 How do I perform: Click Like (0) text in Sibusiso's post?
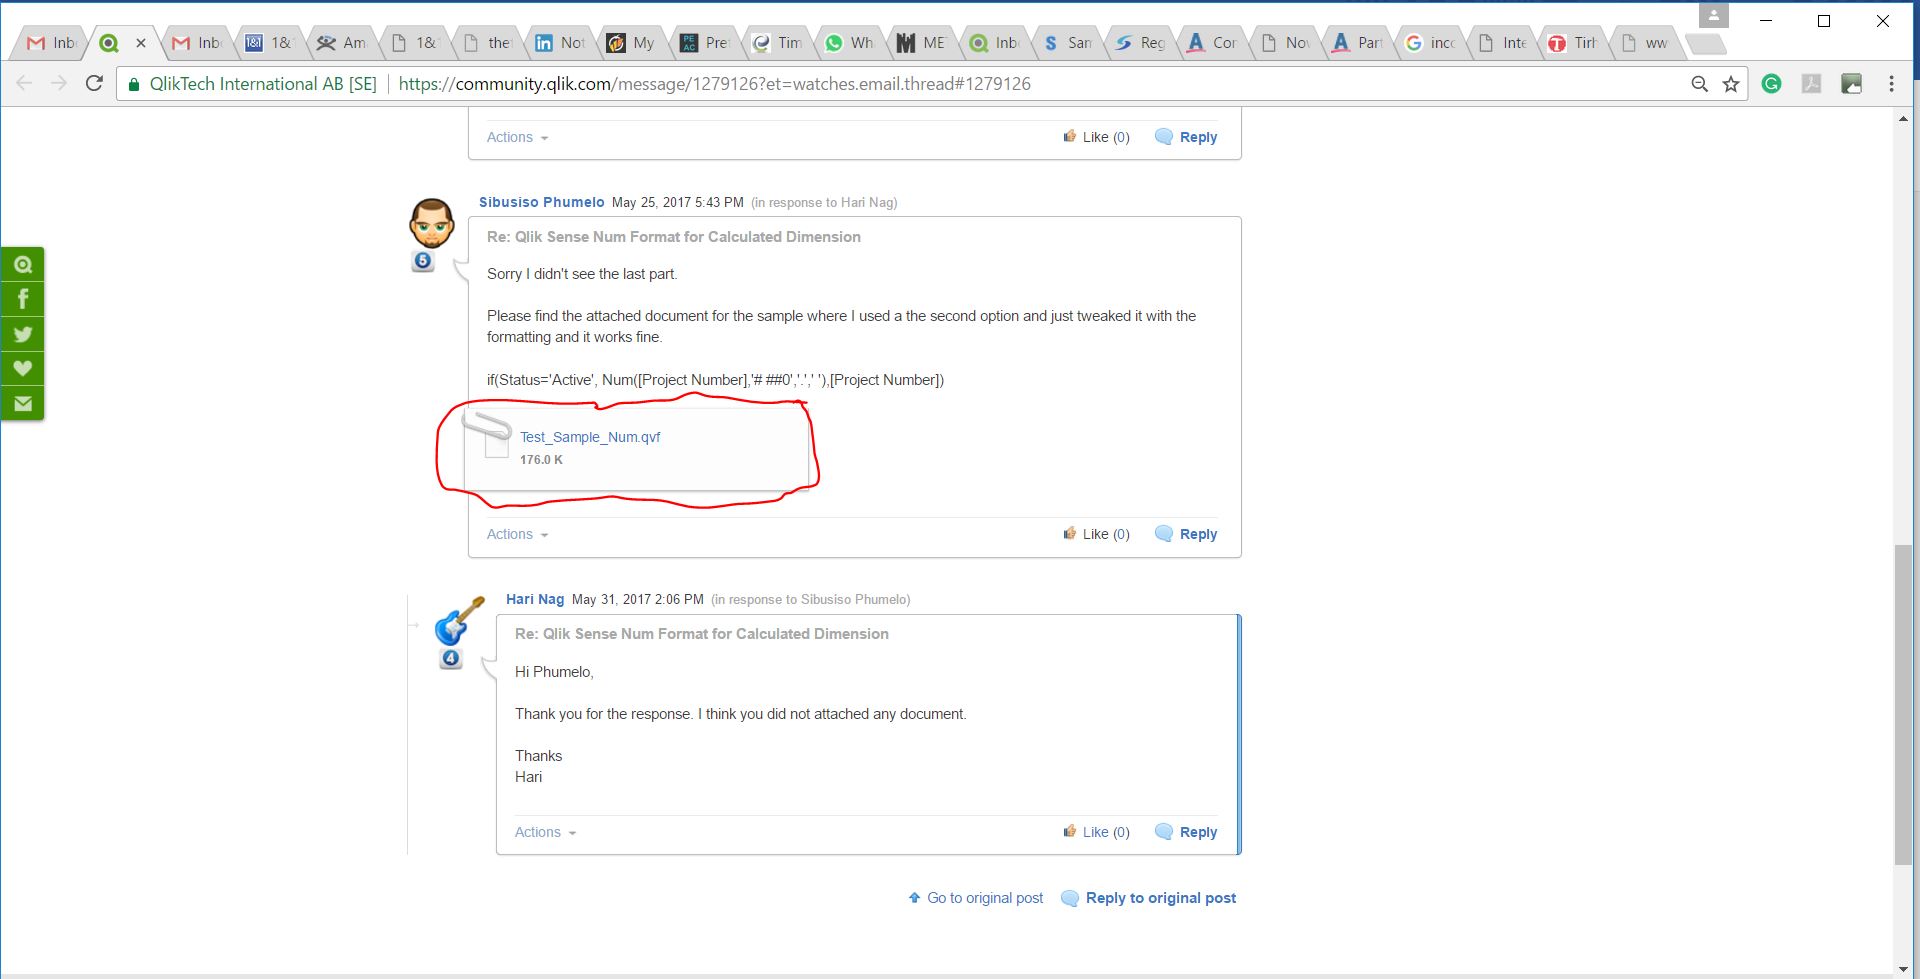(1106, 534)
